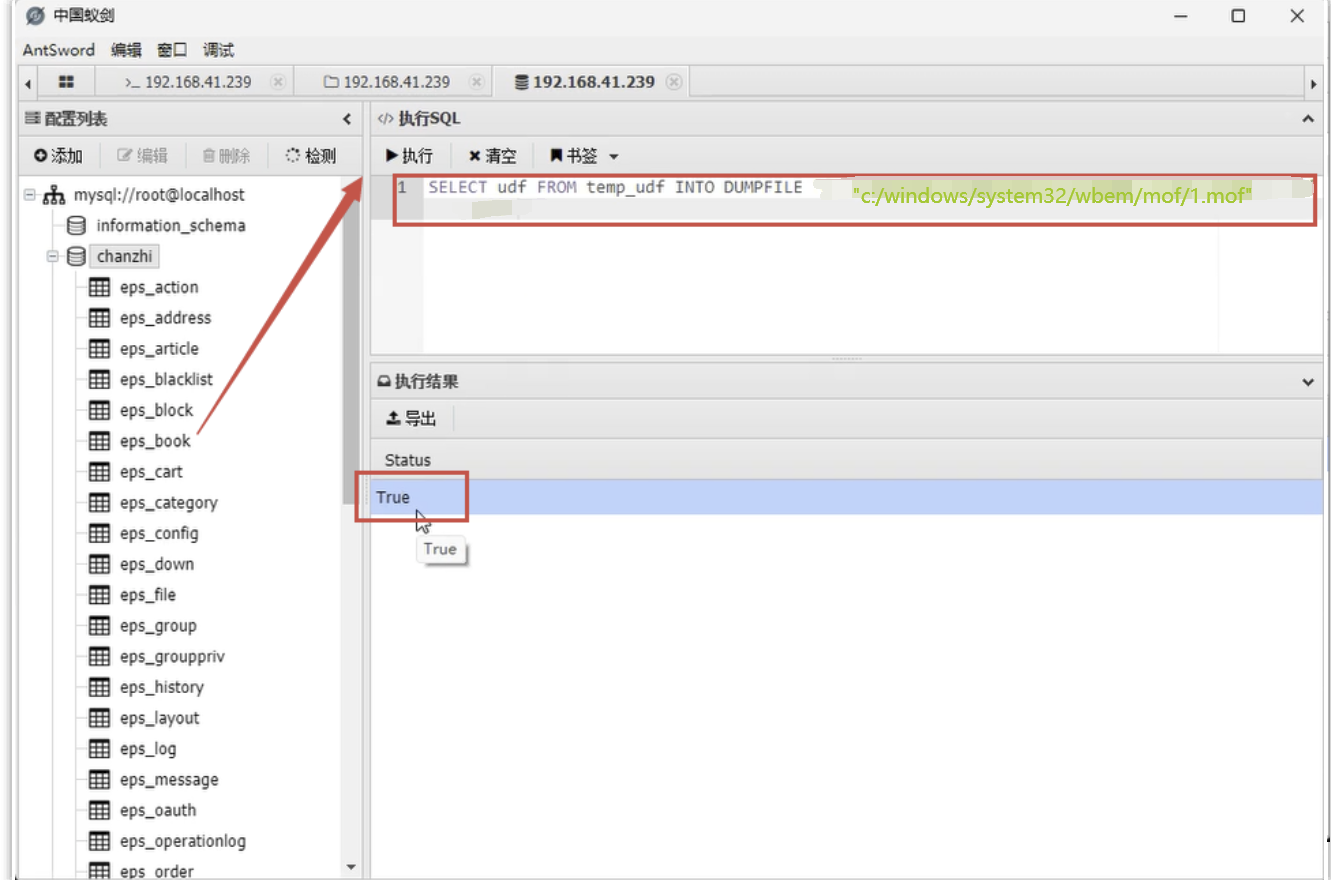The height and width of the screenshot is (880, 1331).
Task: Select the chanzhi database
Action: pyautogui.click(x=125, y=257)
